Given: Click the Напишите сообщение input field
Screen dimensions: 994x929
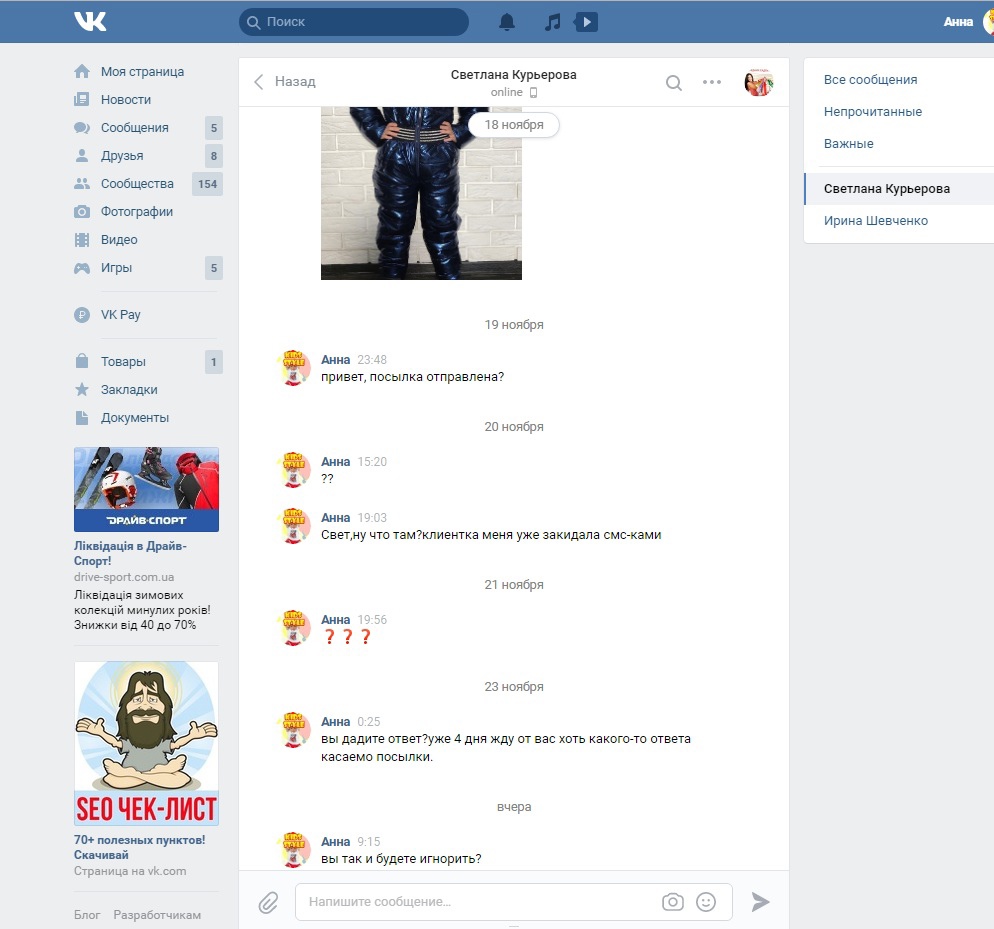Looking at the screenshot, I should 480,902.
